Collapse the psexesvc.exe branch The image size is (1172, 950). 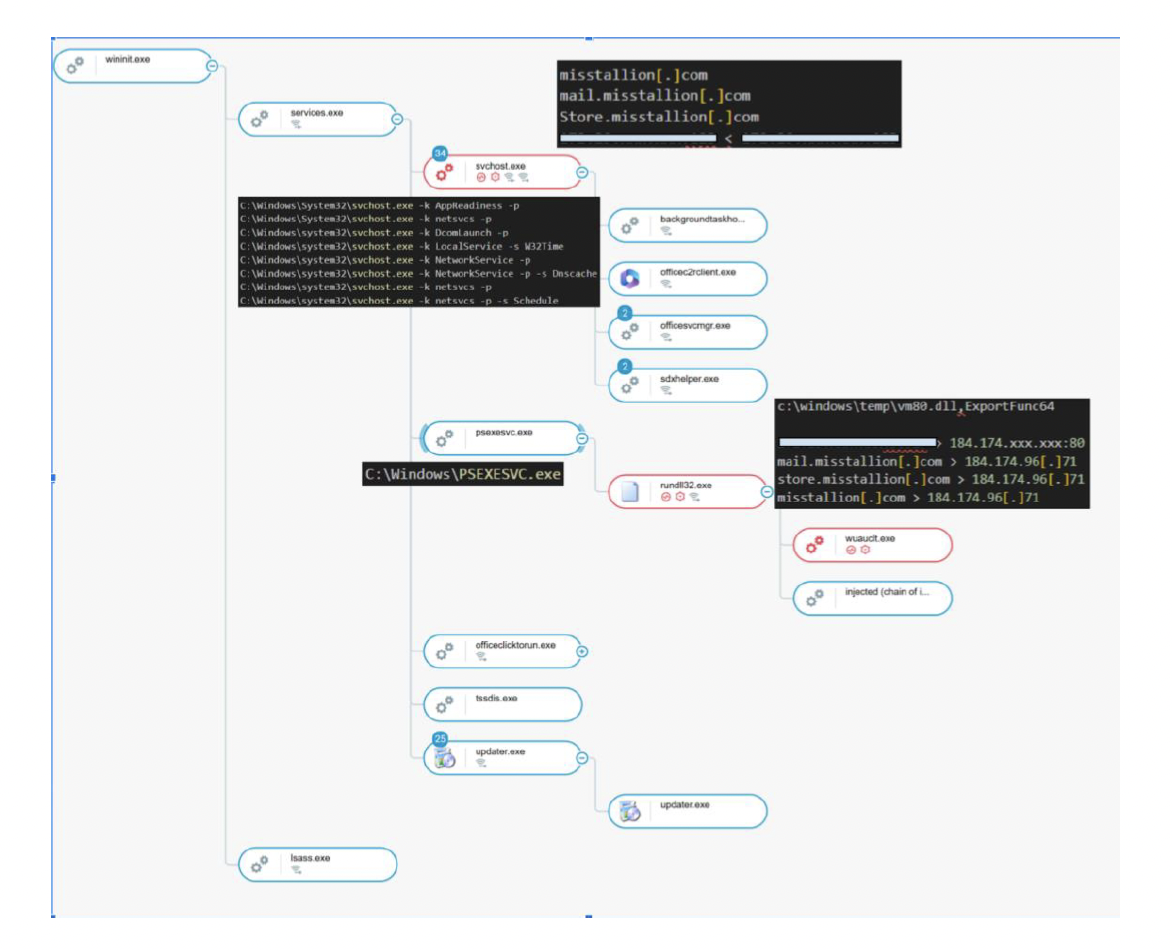pos(582,438)
